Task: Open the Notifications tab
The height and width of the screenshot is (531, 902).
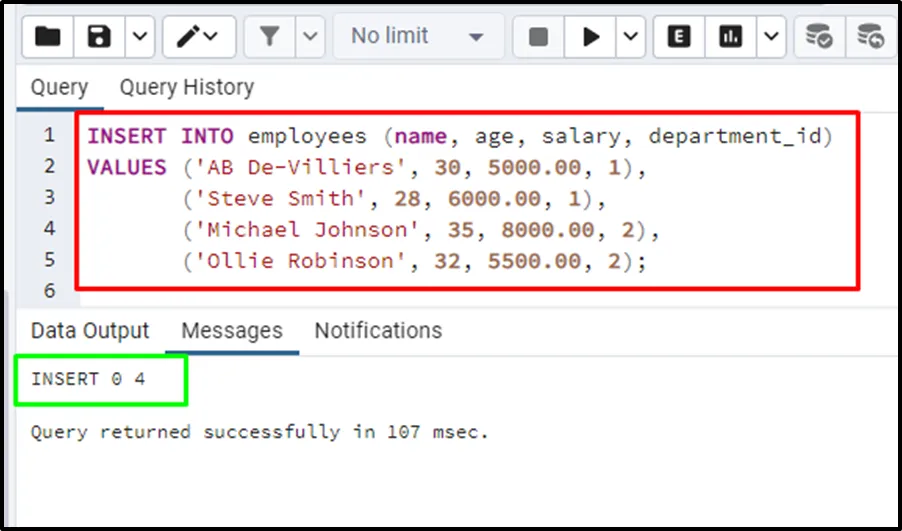Action: point(378,331)
